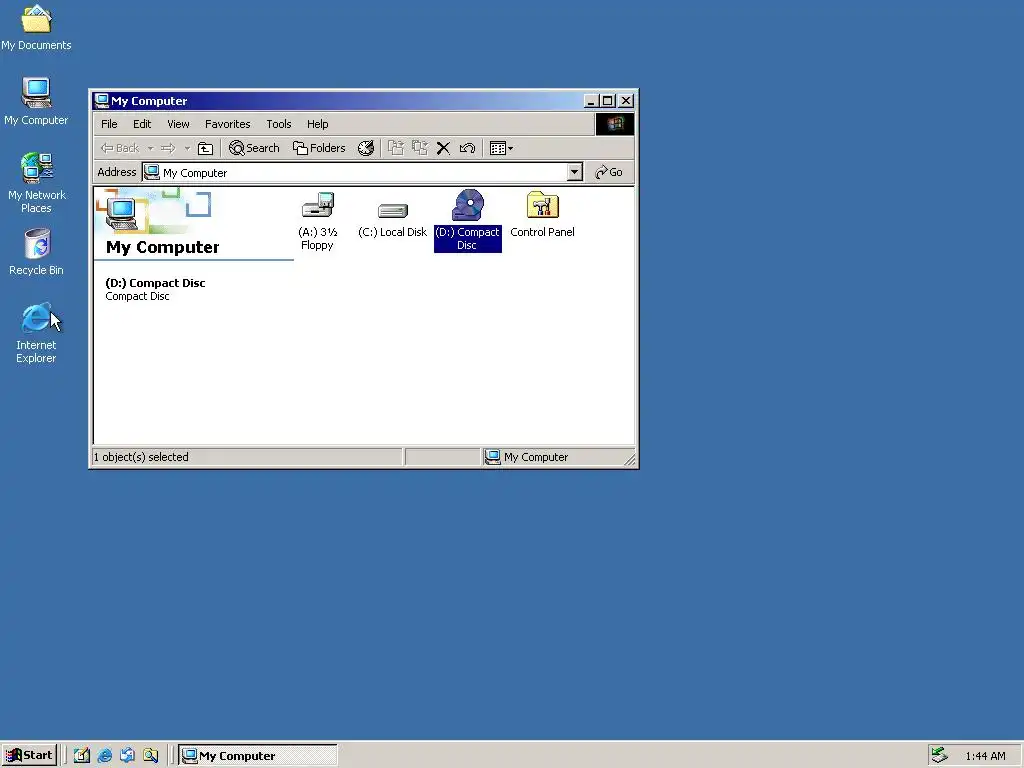This screenshot has width=1024, height=768.
Task: Open the Favorites menu
Action: 227,124
